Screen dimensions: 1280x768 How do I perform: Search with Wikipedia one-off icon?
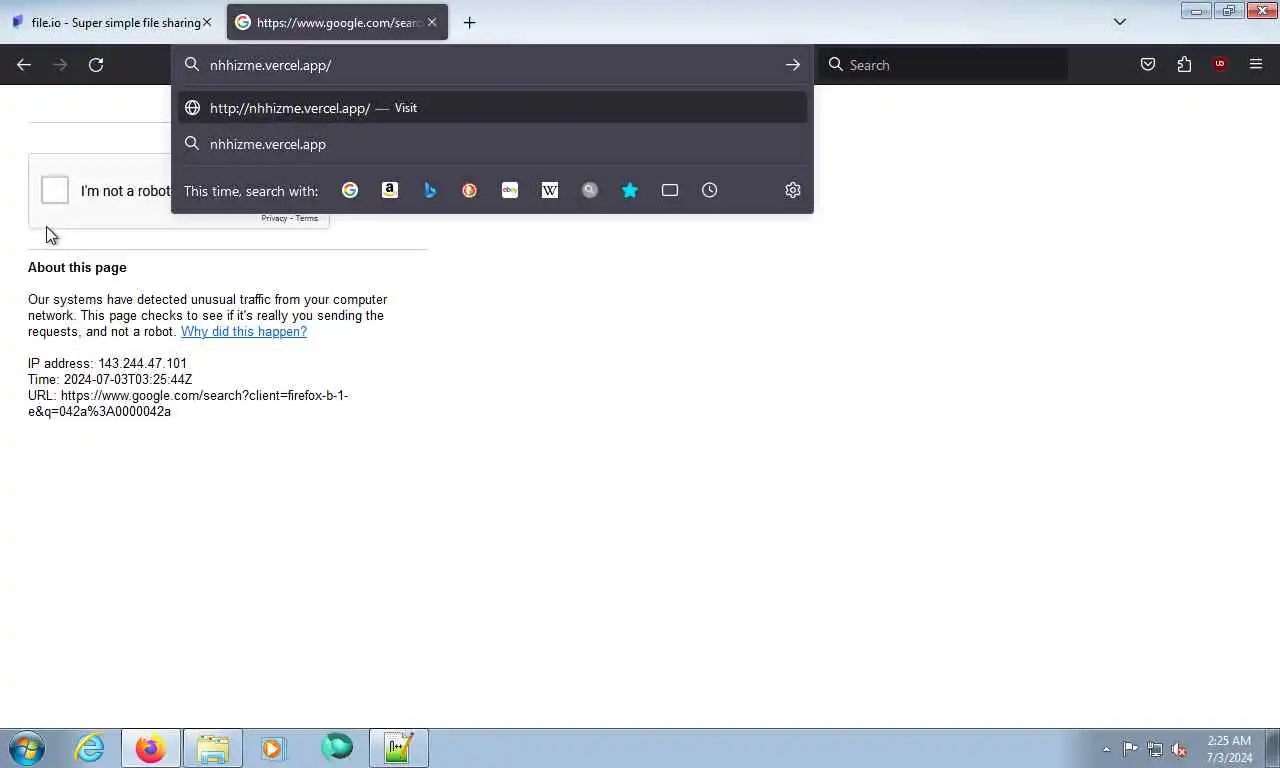(550, 190)
